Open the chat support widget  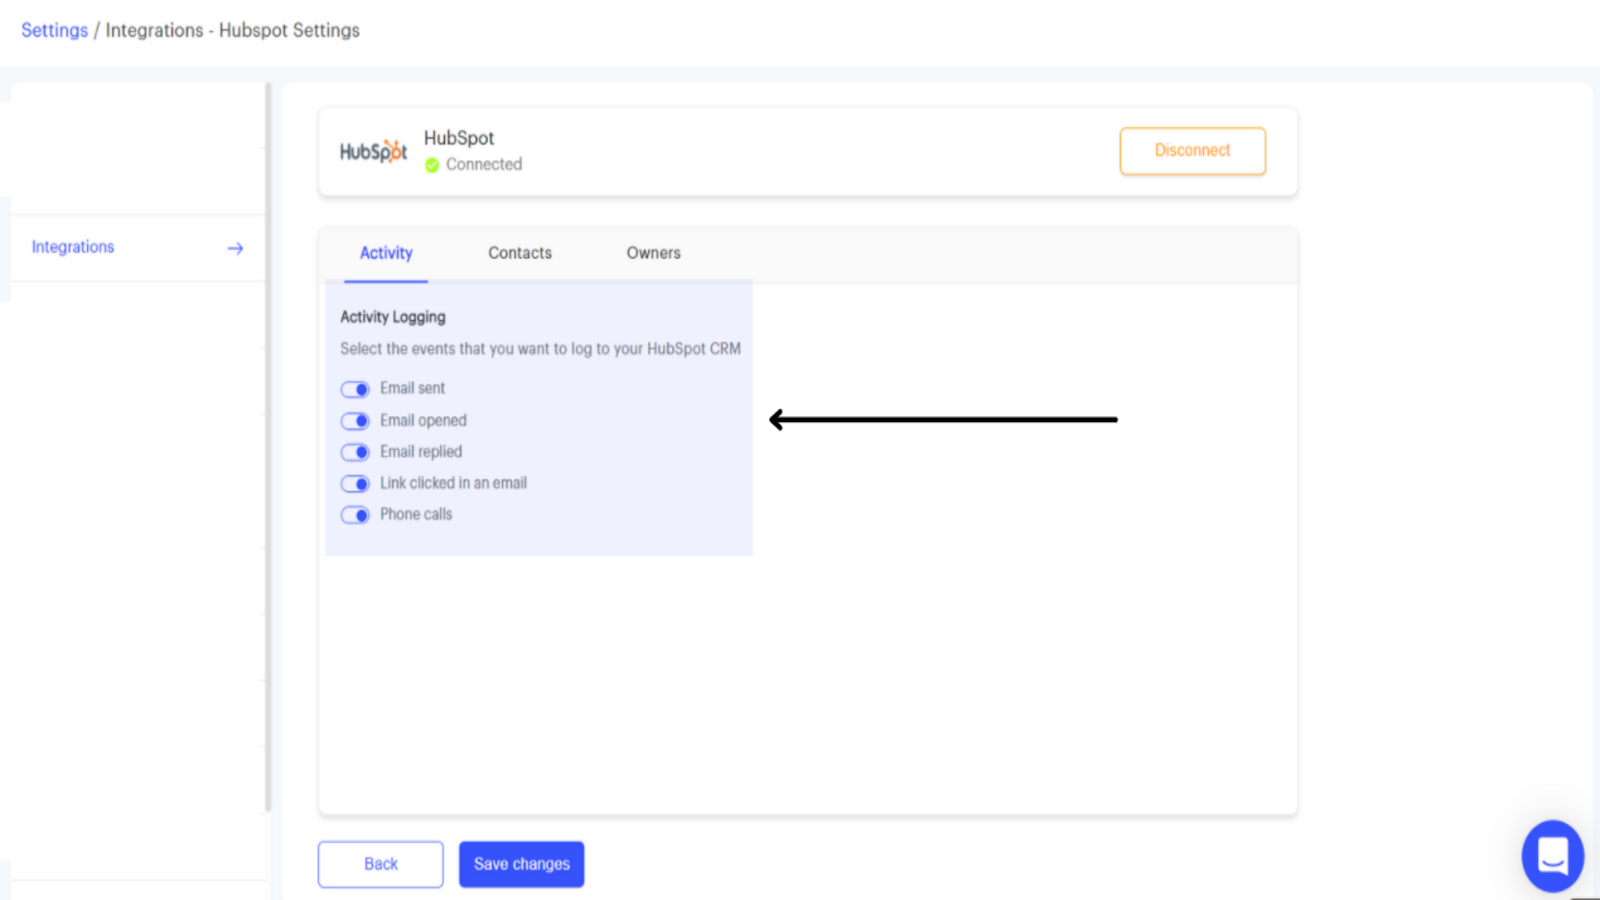coord(1552,856)
